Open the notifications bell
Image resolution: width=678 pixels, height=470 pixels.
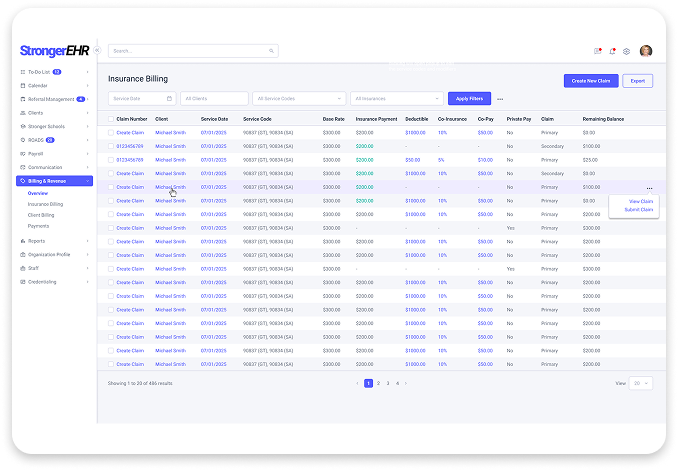(x=612, y=51)
